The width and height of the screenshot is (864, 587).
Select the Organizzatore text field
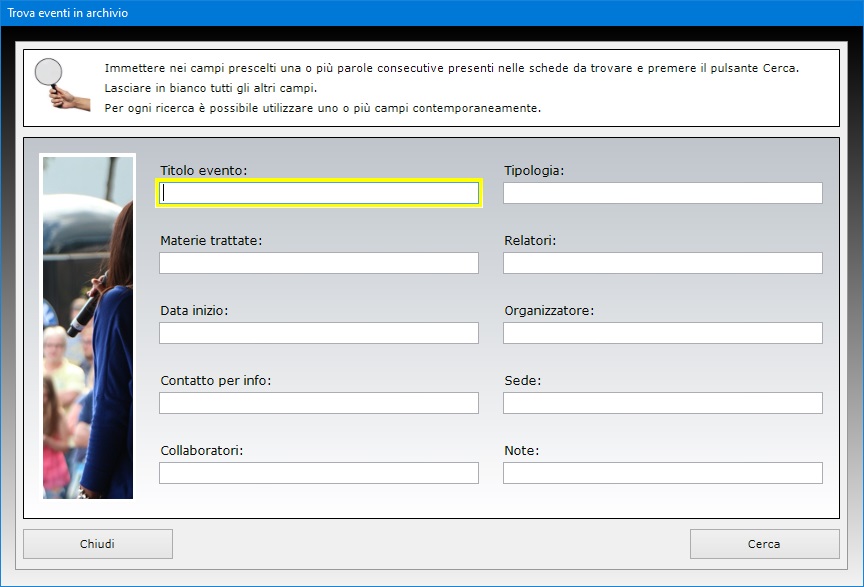point(662,333)
